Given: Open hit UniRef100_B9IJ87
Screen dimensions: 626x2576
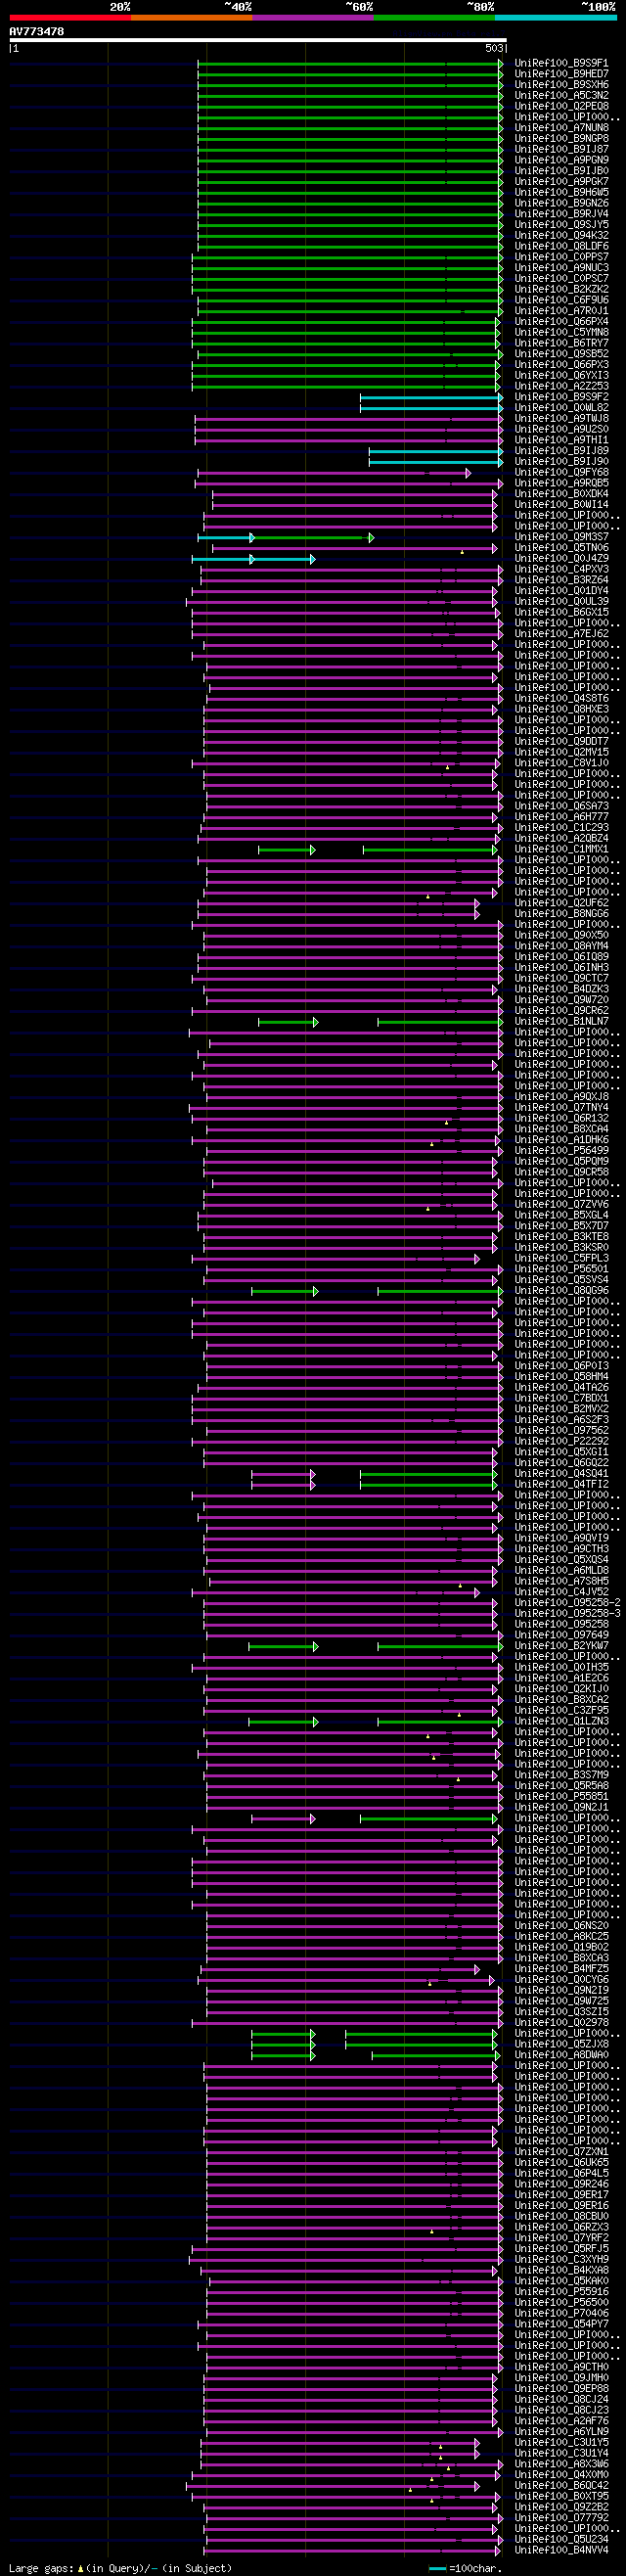Looking at the screenshot, I should click(561, 149).
